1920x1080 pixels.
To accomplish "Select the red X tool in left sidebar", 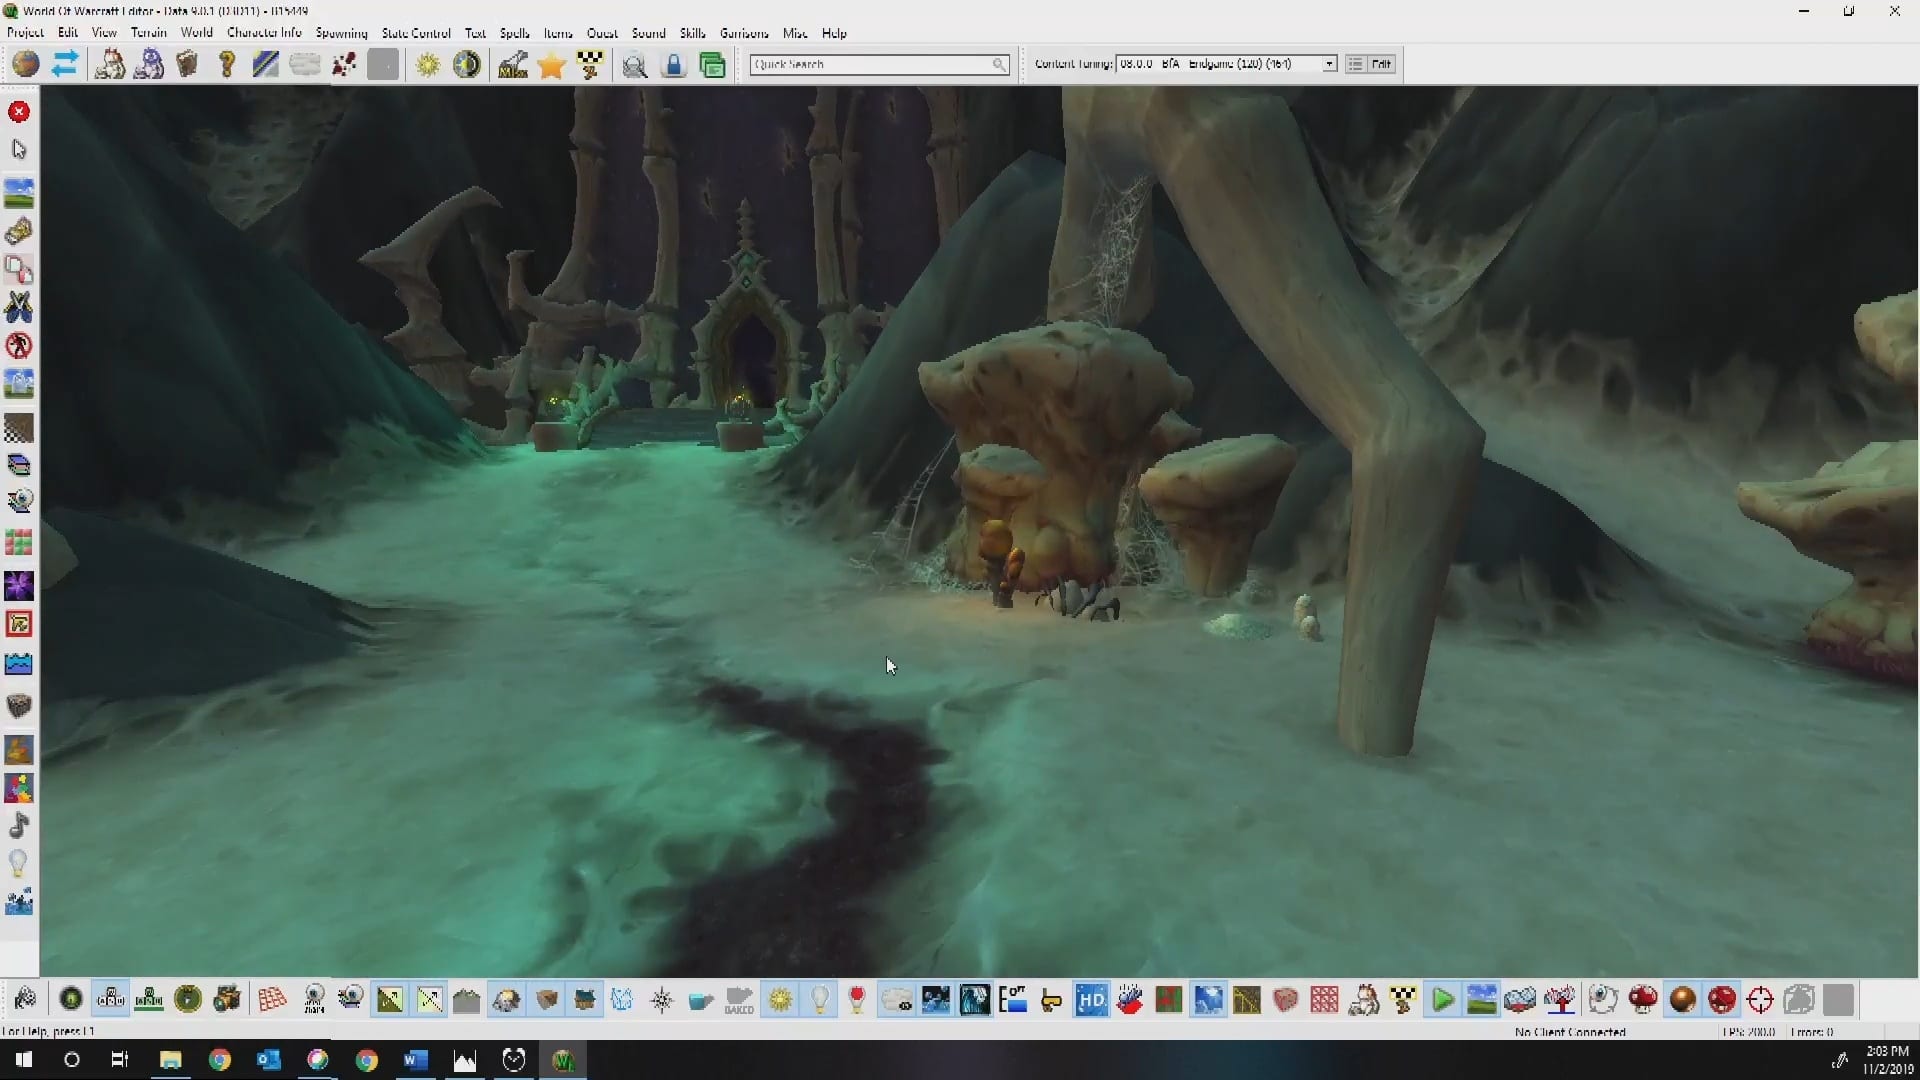I will pyautogui.click(x=19, y=112).
